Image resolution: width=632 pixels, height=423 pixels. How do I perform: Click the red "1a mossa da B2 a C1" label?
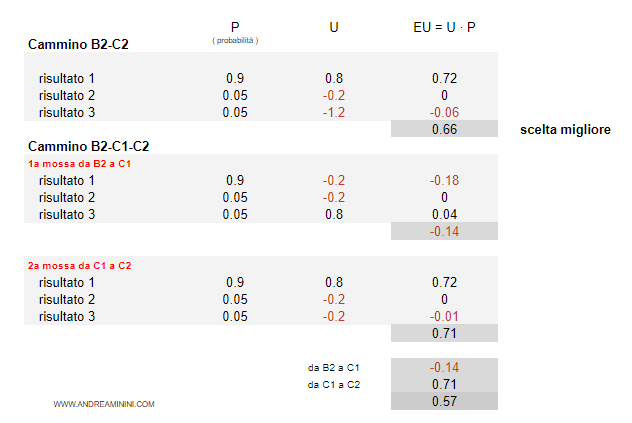(79, 162)
